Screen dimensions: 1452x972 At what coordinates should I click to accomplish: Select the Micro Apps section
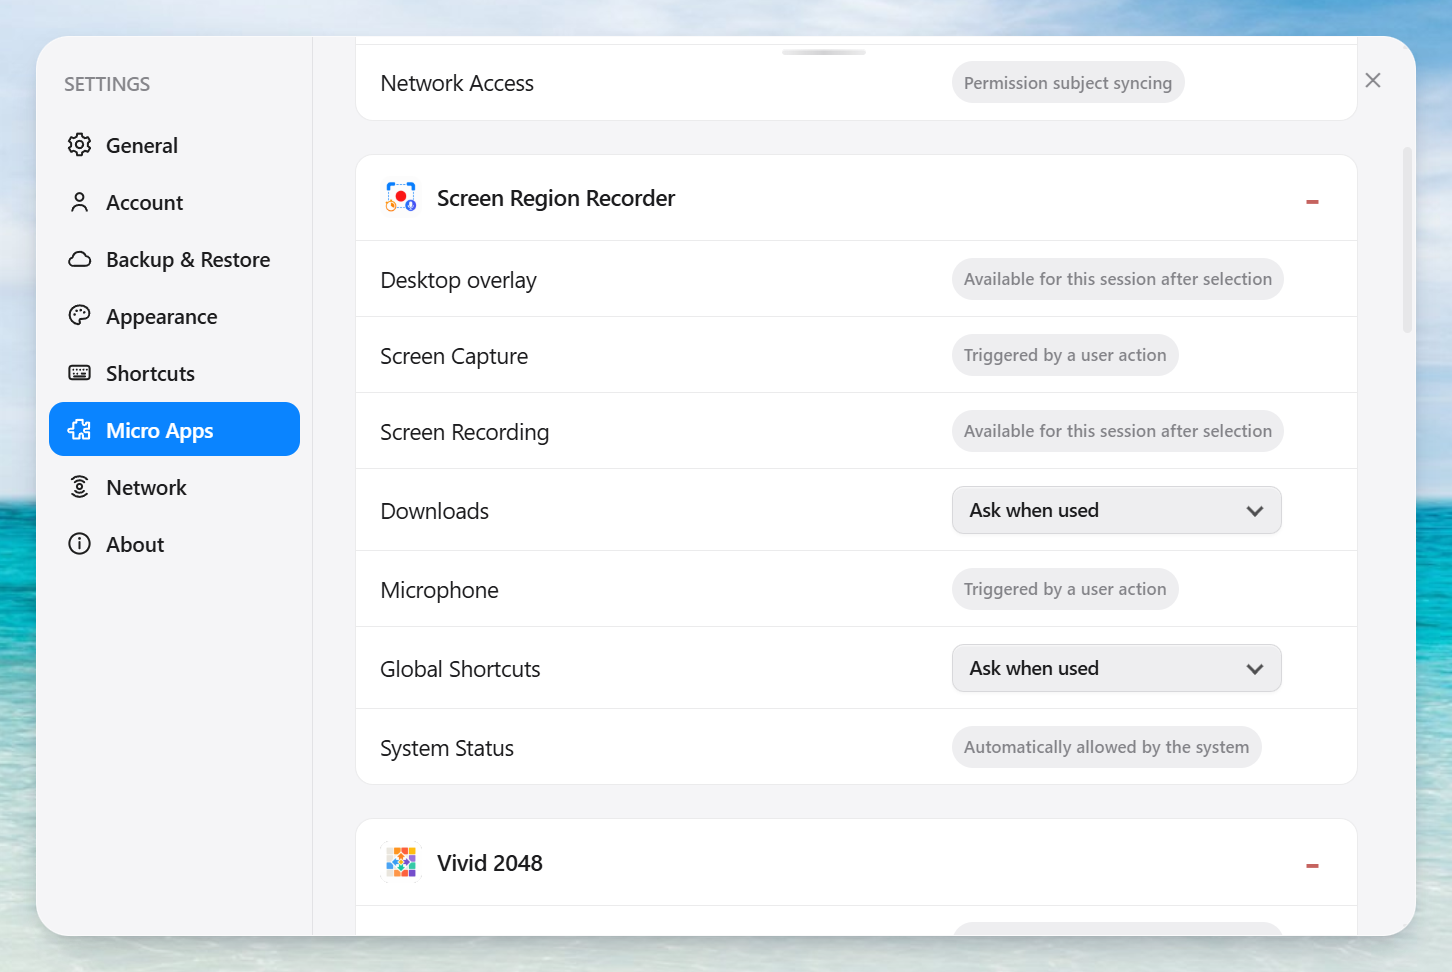click(174, 429)
